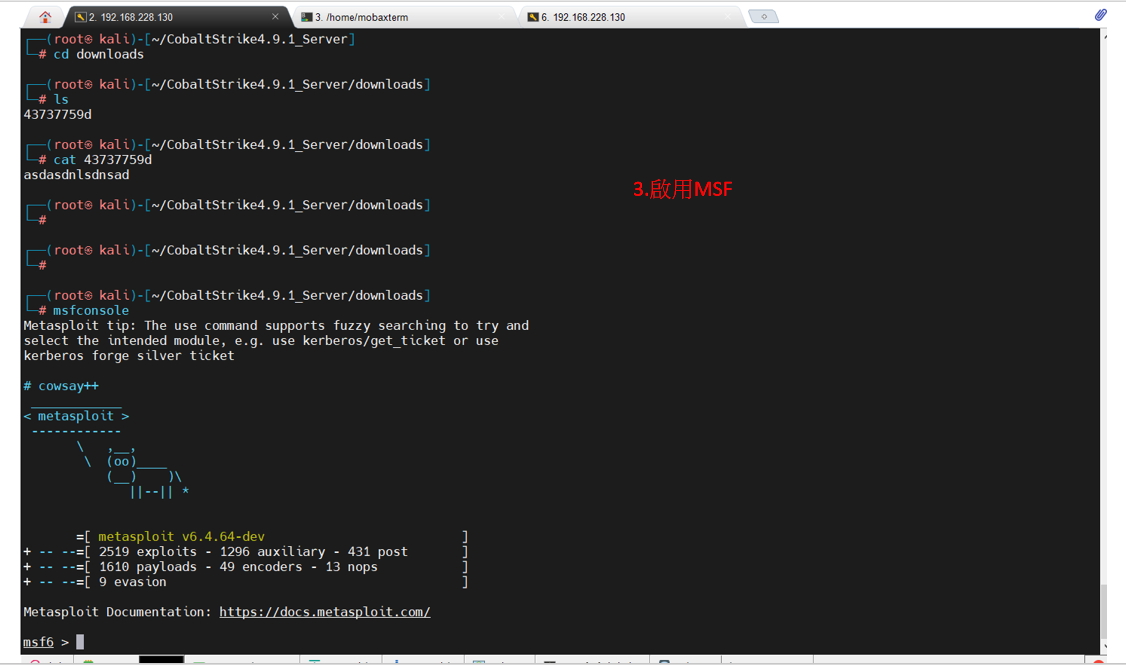The height and width of the screenshot is (665, 1126).
Task: Focus the msf6 prompt cursor
Action: click(80, 642)
